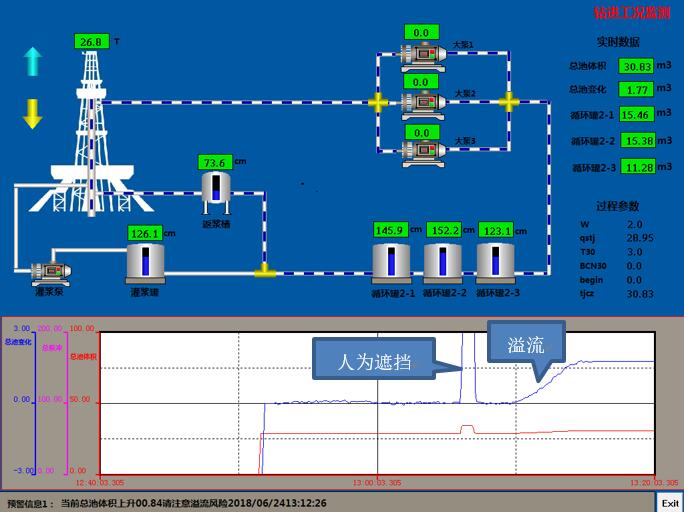Click the 溢流 callout label on chart
The height and width of the screenshot is (512, 684).
click(526, 346)
